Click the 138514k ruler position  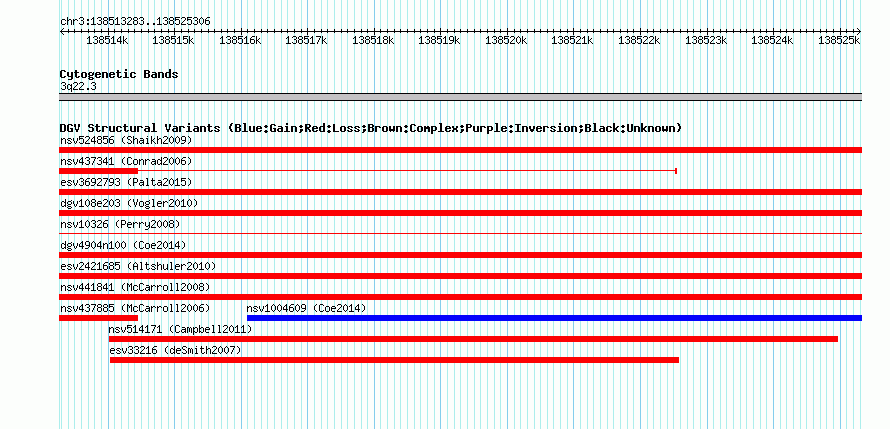click(x=107, y=40)
